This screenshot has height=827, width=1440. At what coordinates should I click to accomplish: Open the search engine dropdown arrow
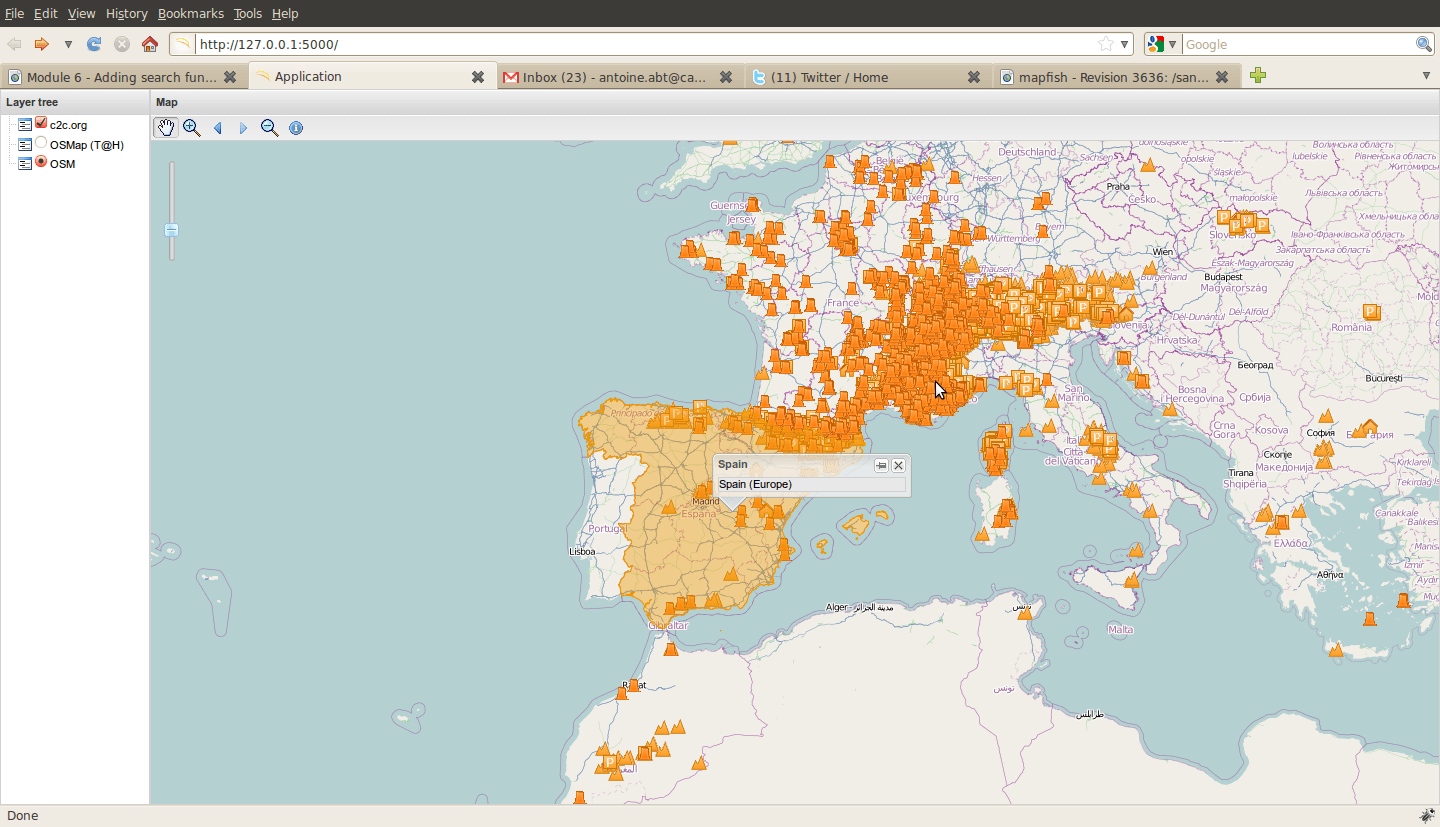pos(1172,44)
